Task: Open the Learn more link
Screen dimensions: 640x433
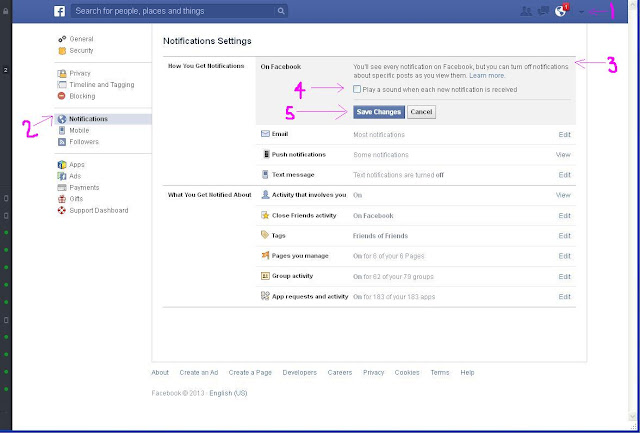Action: click(x=487, y=76)
